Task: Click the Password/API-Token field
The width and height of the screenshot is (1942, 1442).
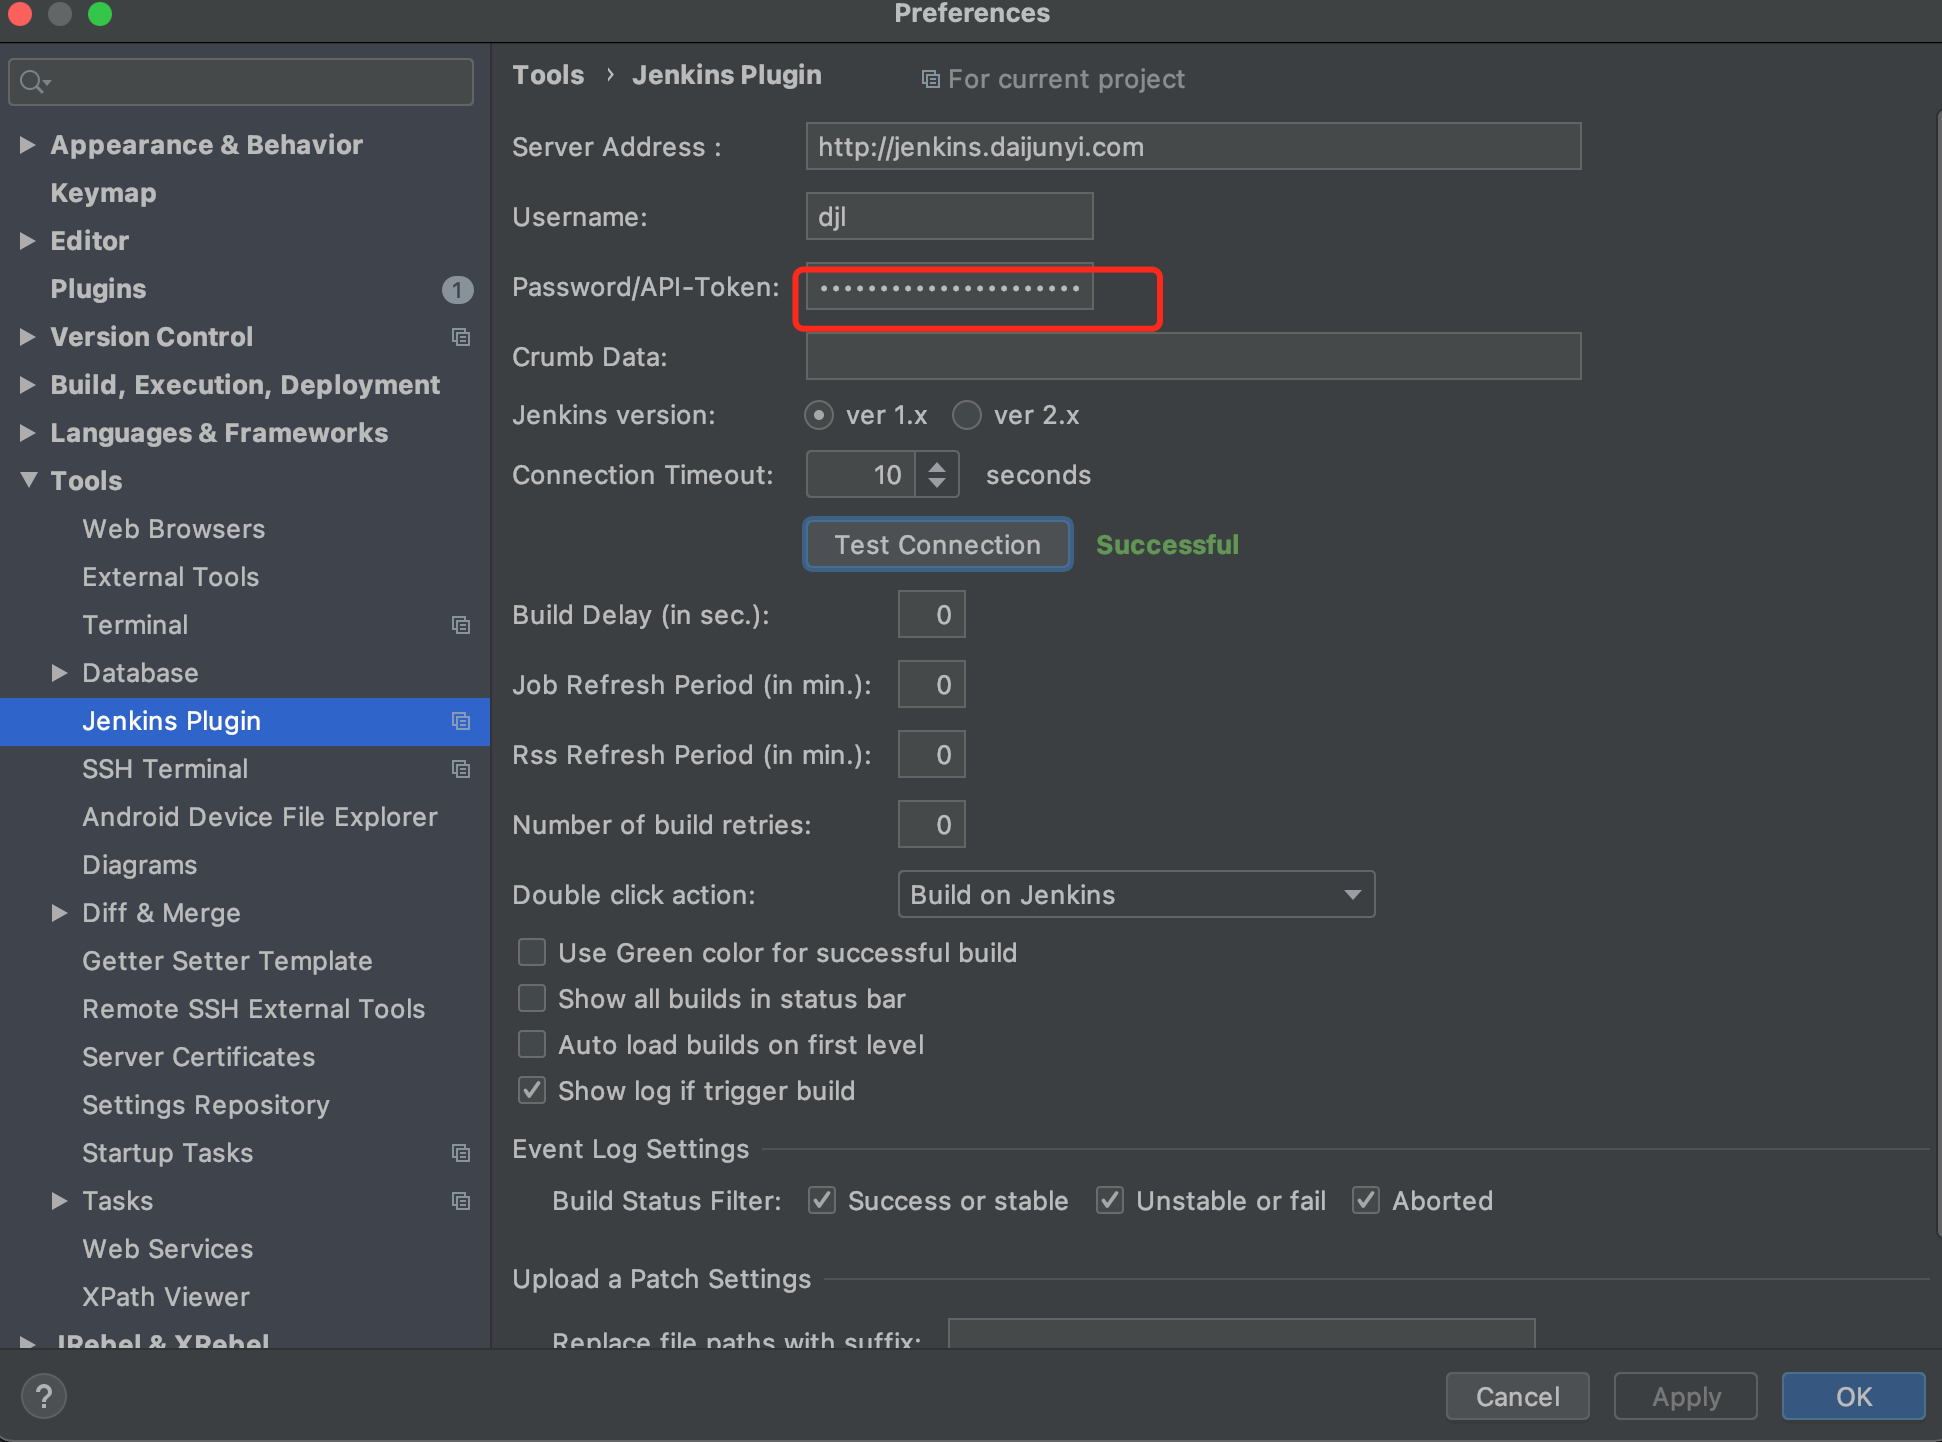Action: (x=949, y=288)
